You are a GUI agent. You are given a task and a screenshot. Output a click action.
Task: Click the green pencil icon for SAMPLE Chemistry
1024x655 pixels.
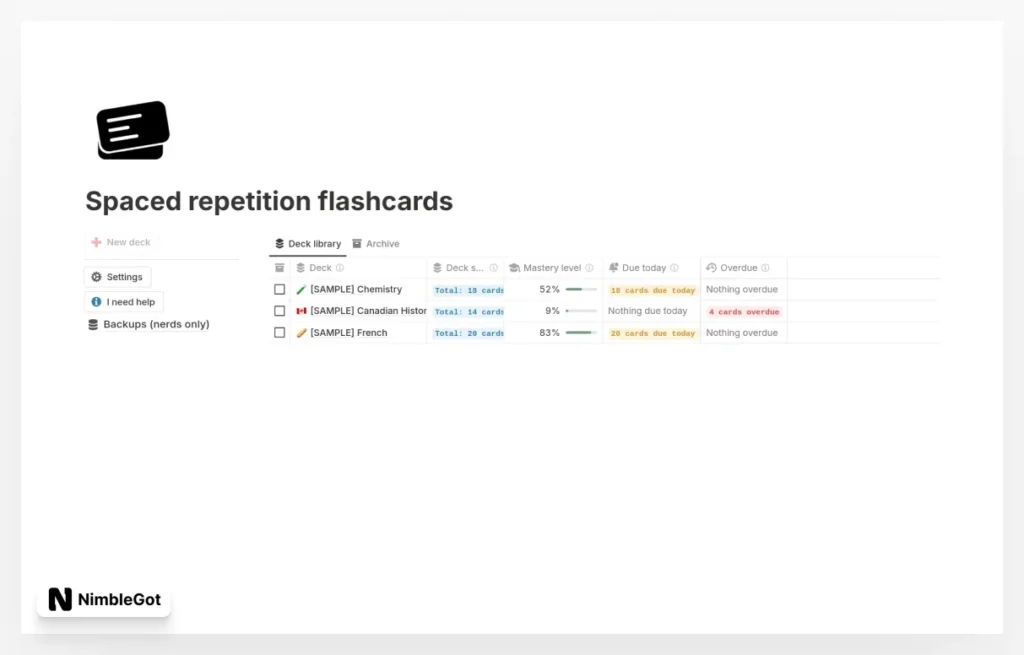click(x=300, y=289)
